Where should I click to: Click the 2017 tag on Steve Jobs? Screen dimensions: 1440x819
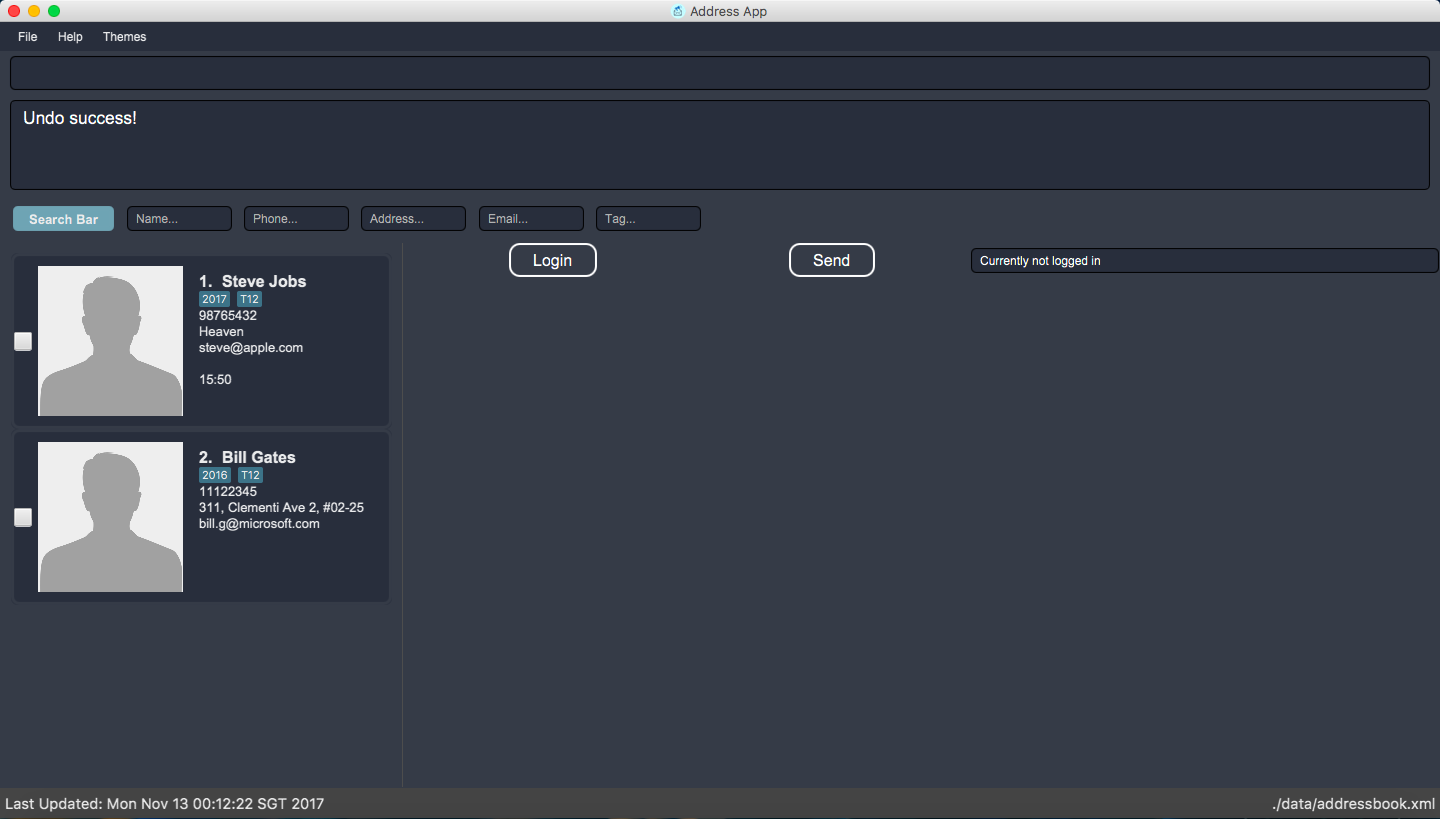coord(214,299)
